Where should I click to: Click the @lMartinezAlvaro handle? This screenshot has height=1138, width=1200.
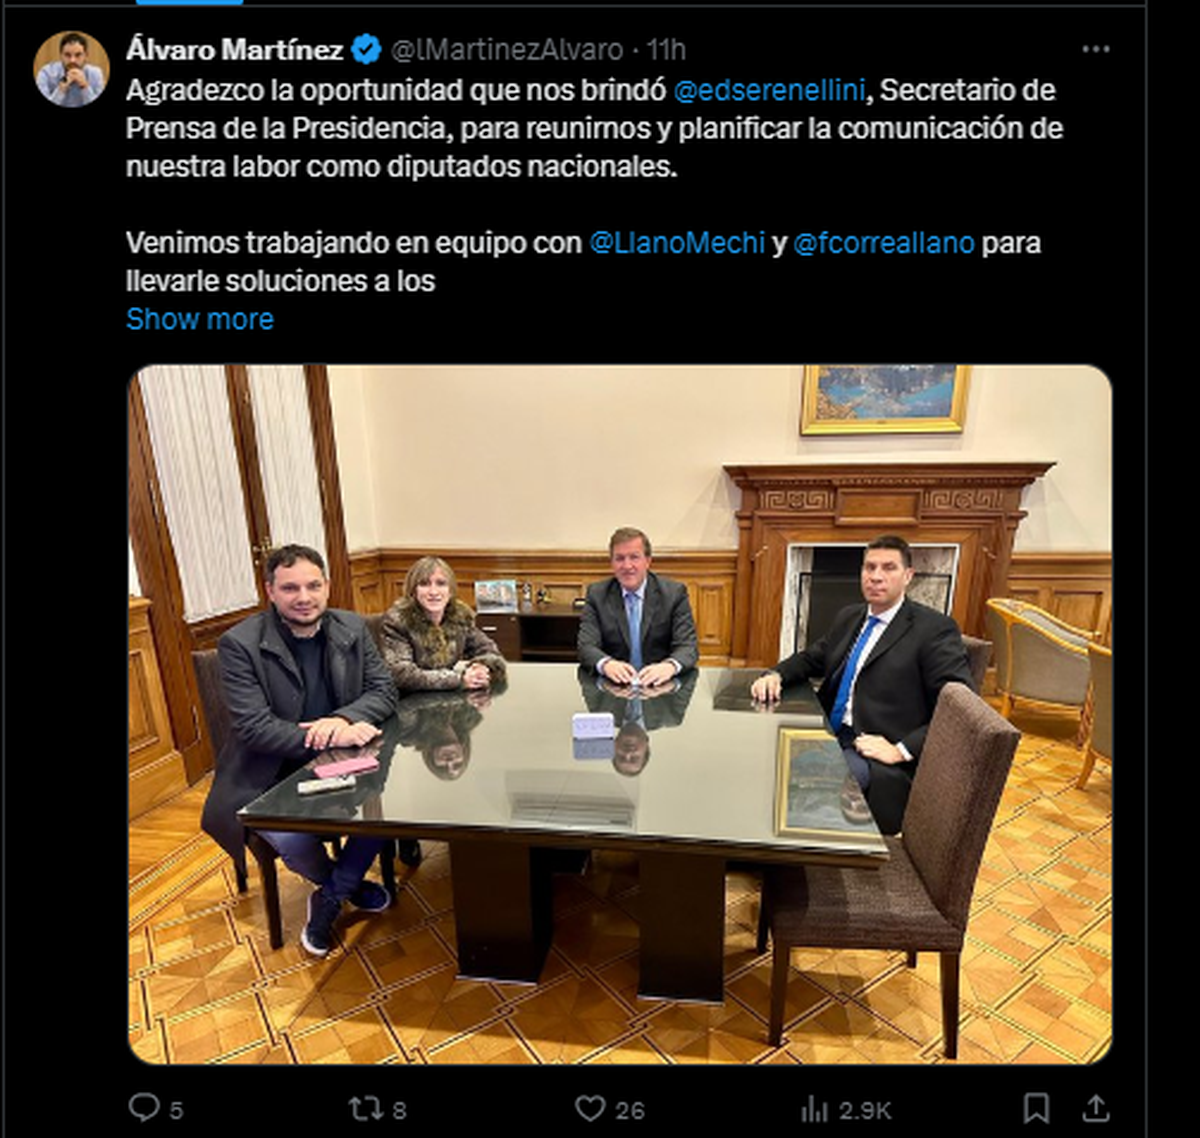tap(506, 48)
